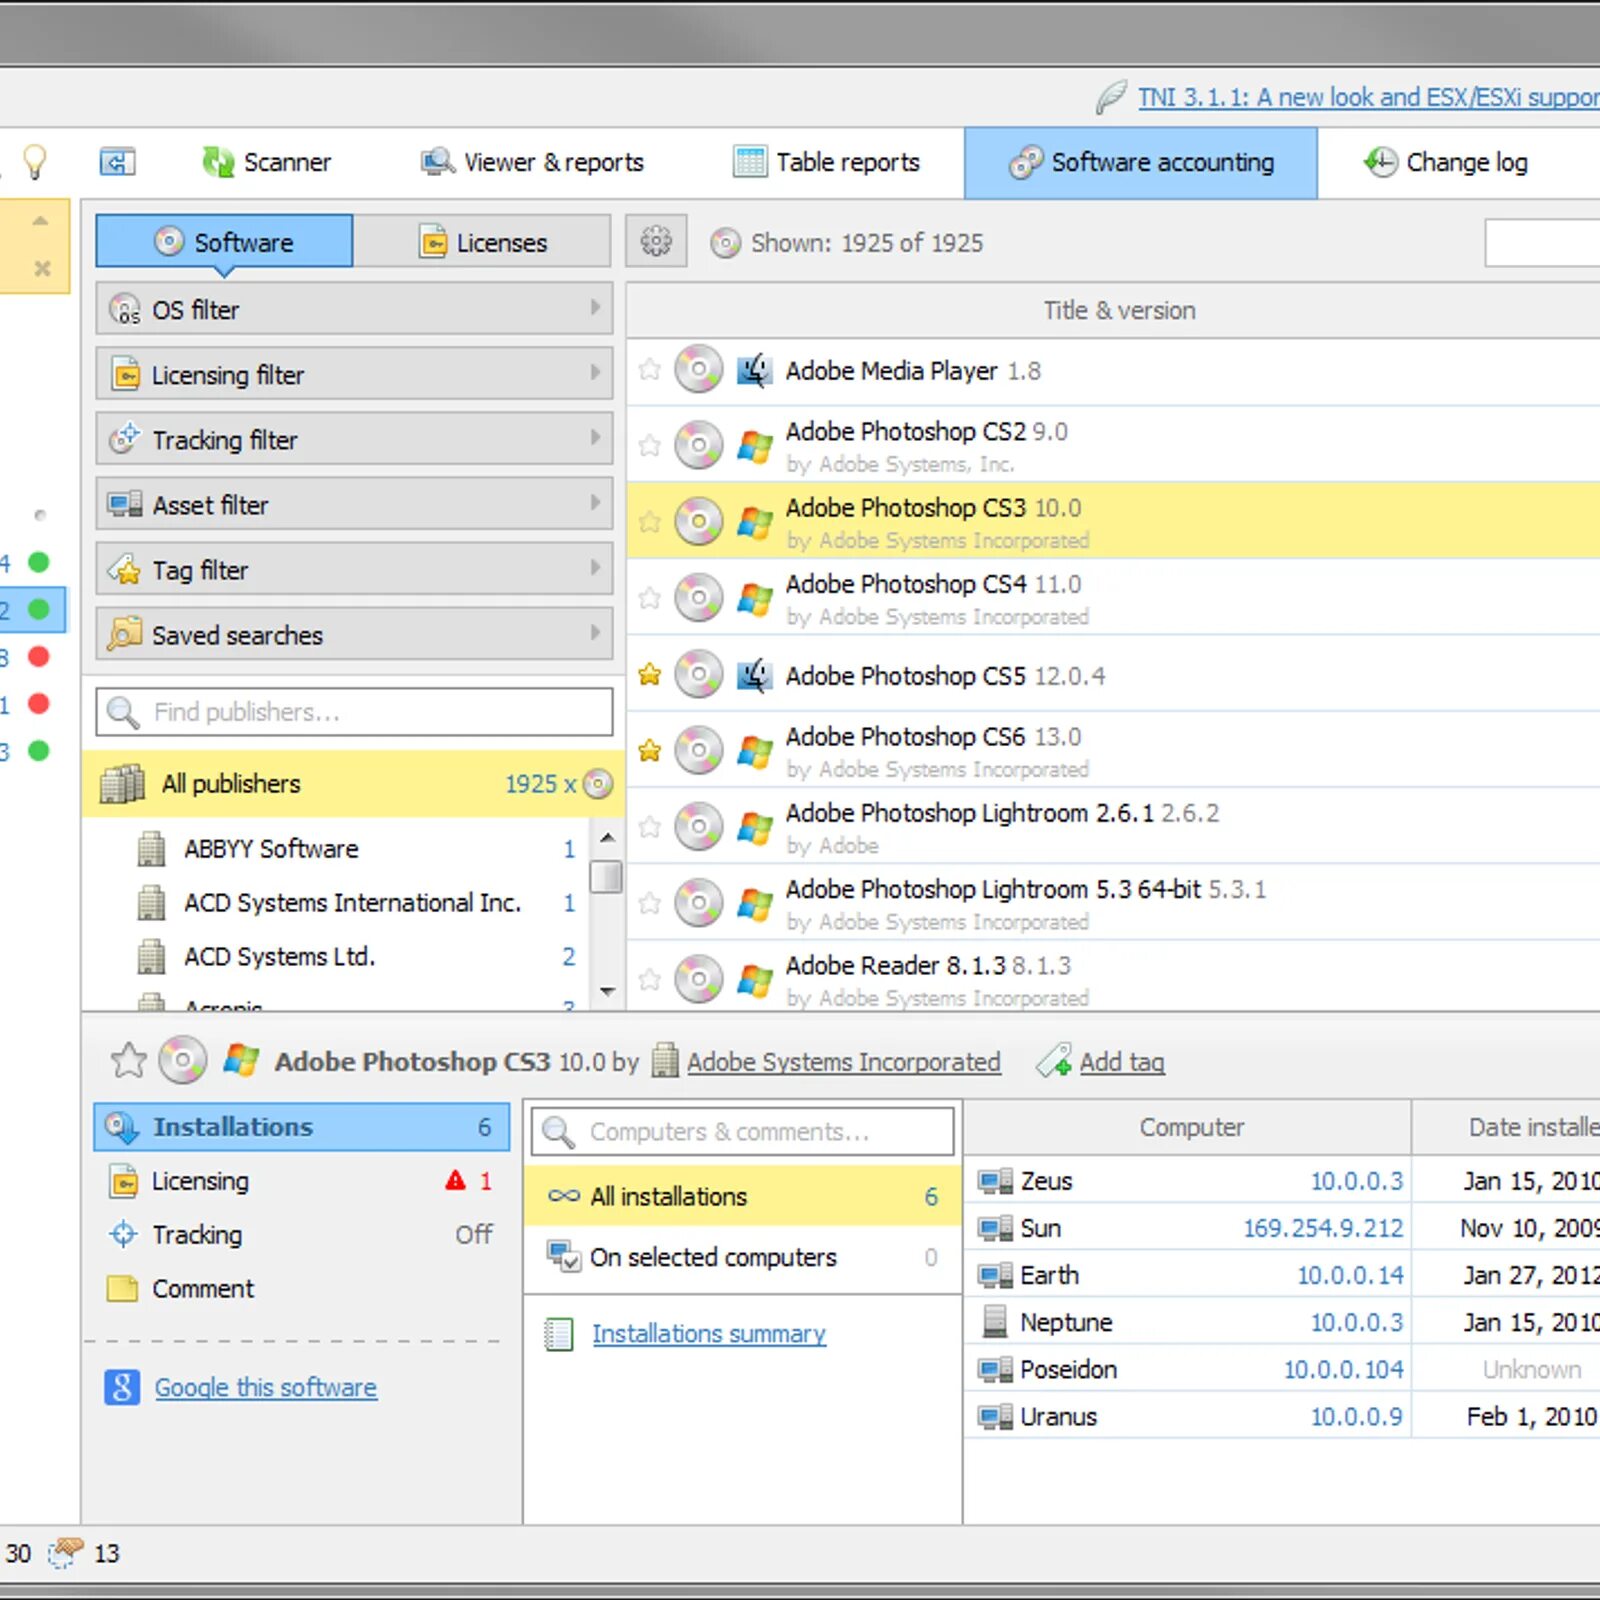The height and width of the screenshot is (1600, 1600).
Task: Click the large disc icon in the details header
Action: click(183, 1060)
